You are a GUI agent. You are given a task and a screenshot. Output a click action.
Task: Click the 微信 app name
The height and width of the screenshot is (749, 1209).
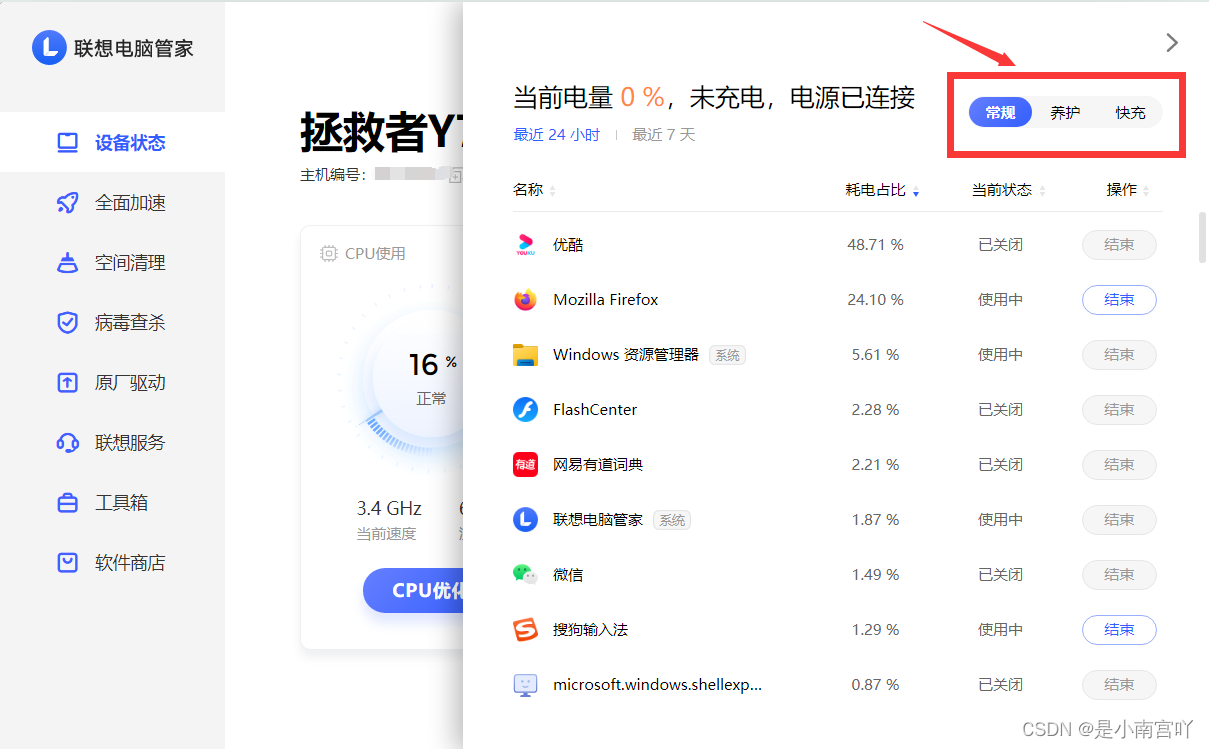click(x=568, y=575)
